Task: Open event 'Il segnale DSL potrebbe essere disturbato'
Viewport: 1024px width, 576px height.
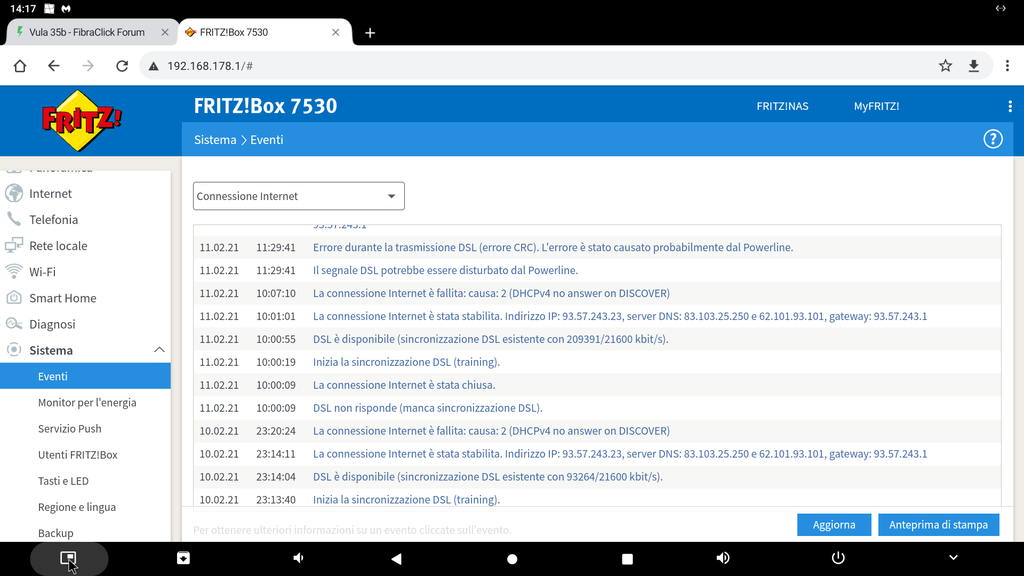Action: pos(445,270)
